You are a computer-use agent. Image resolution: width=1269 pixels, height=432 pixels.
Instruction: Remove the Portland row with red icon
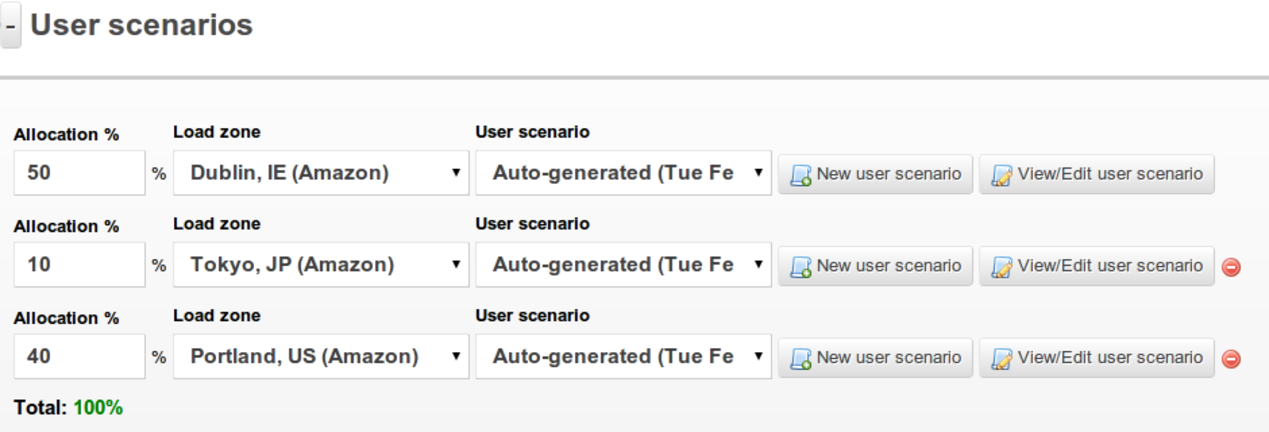[1232, 359]
